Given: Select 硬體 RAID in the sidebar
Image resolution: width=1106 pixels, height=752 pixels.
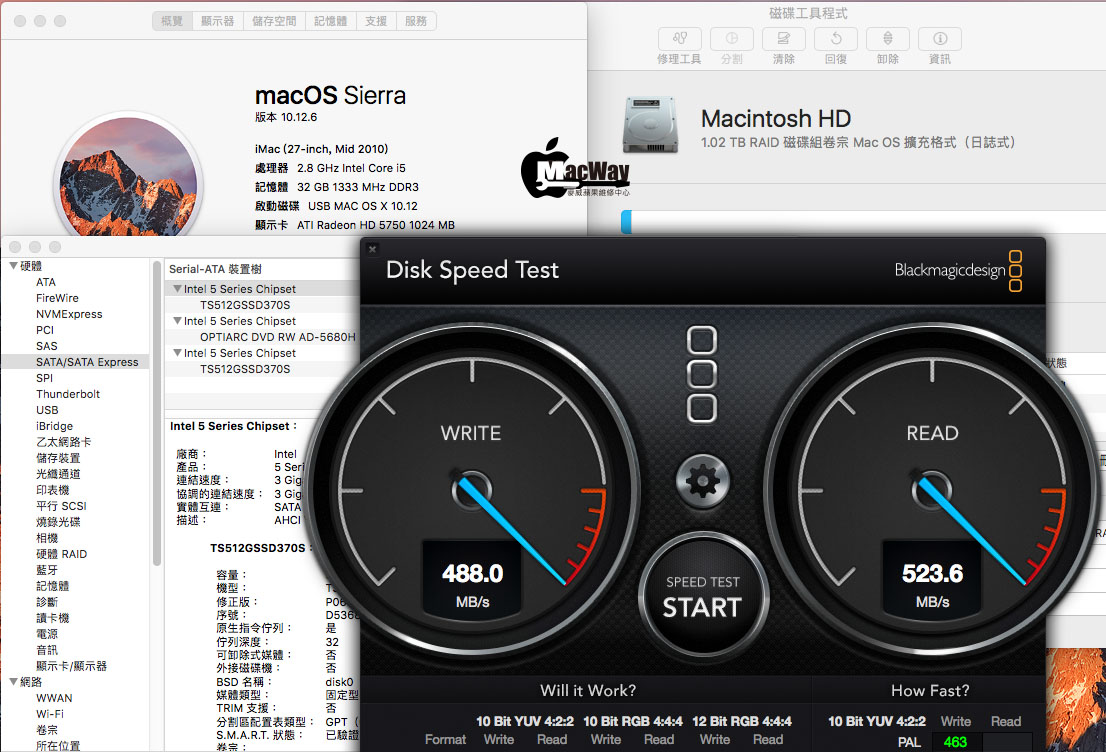Looking at the screenshot, I should coord(61,554).
